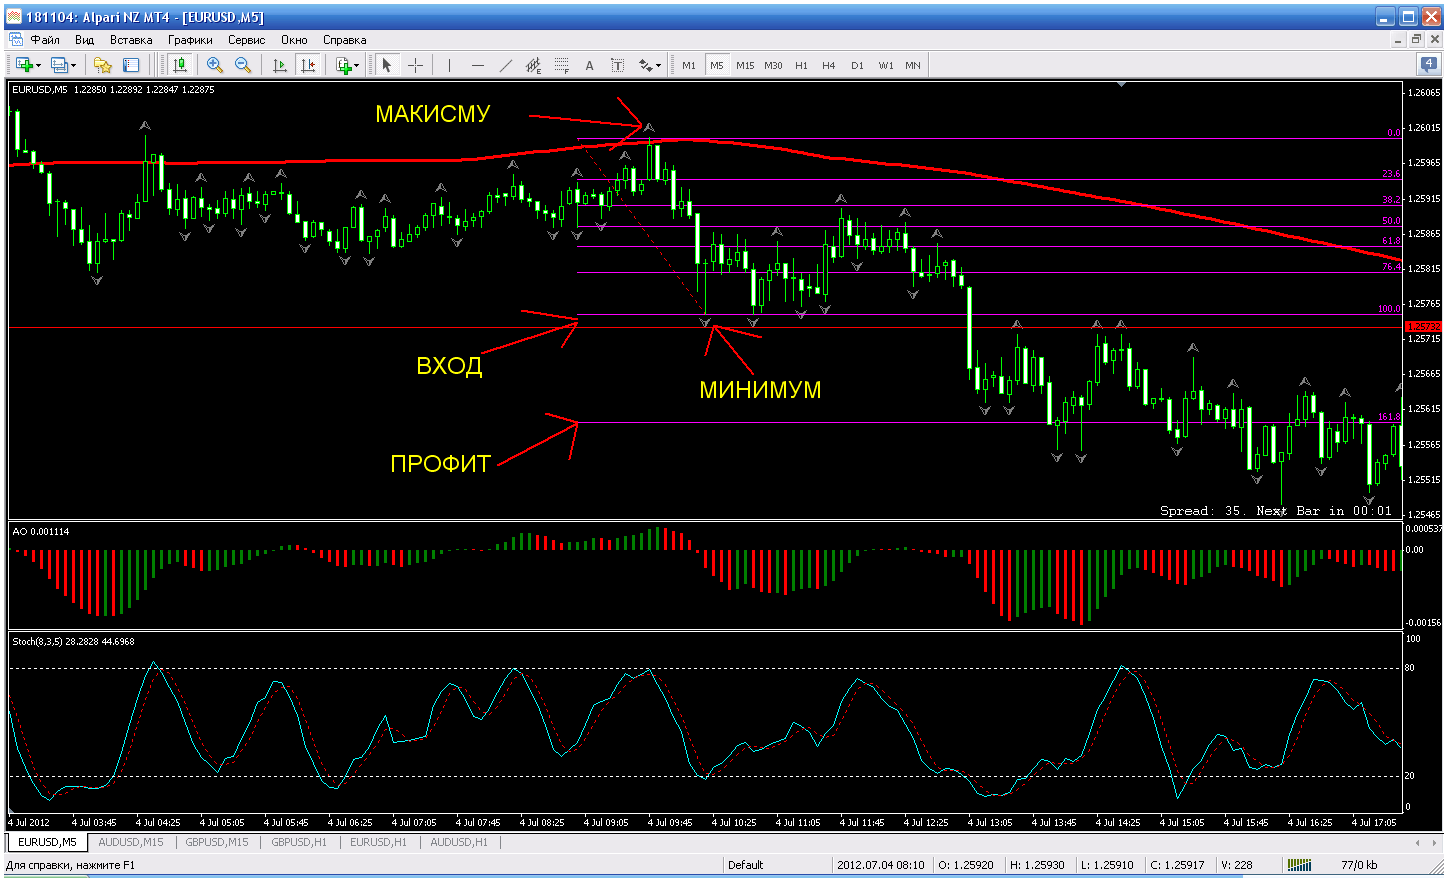The width and height of the screenshot is (1448, 878).
Task: Open the Вид menu
Action: click(84, 40)
